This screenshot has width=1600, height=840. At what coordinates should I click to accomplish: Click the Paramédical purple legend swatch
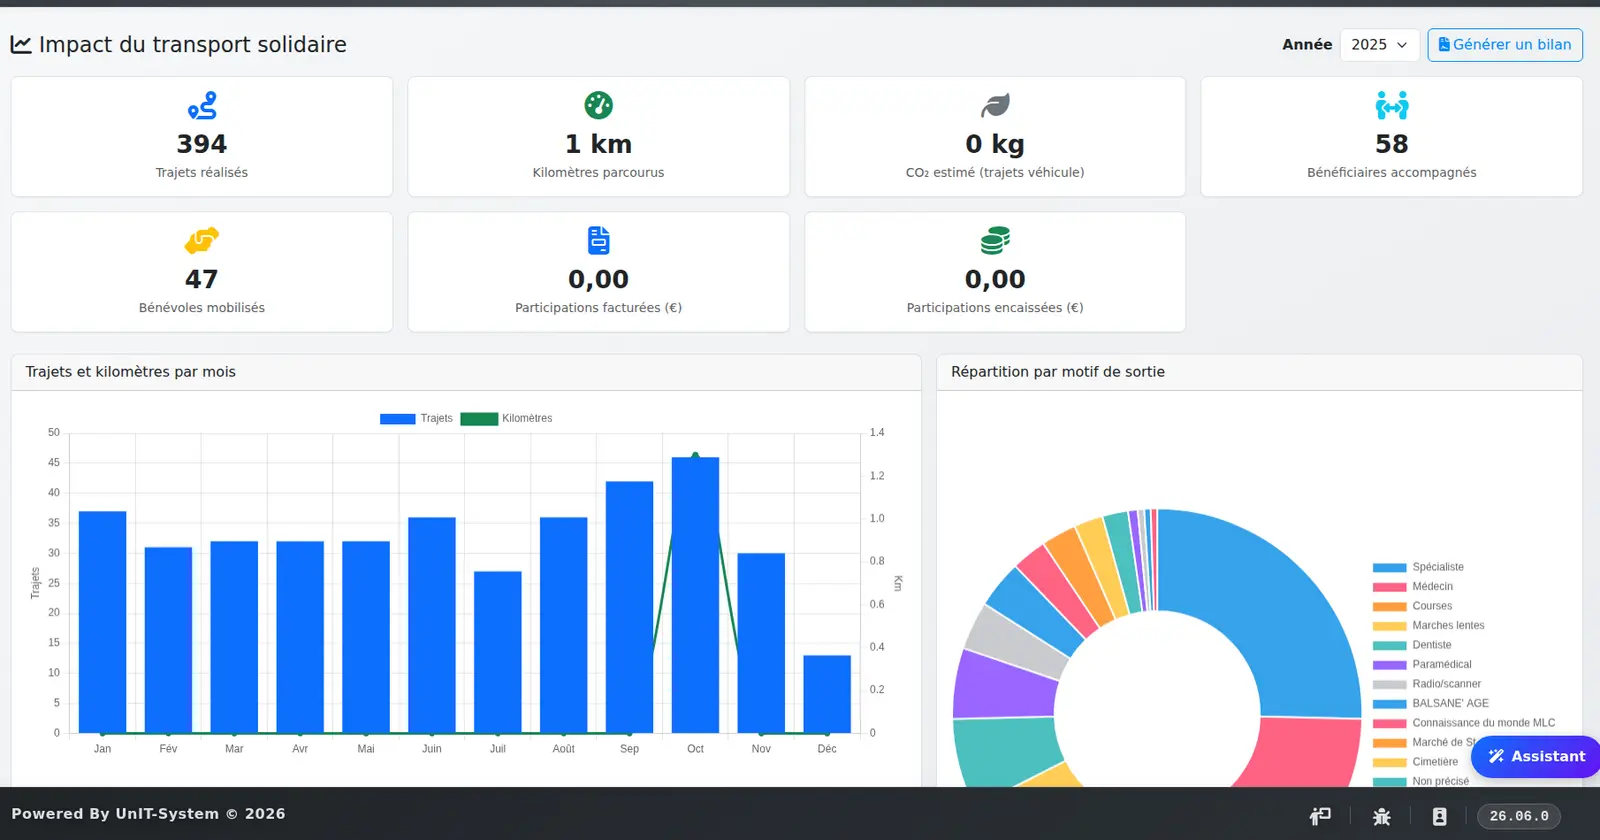pyautogui.click(x=1390, y=665)
